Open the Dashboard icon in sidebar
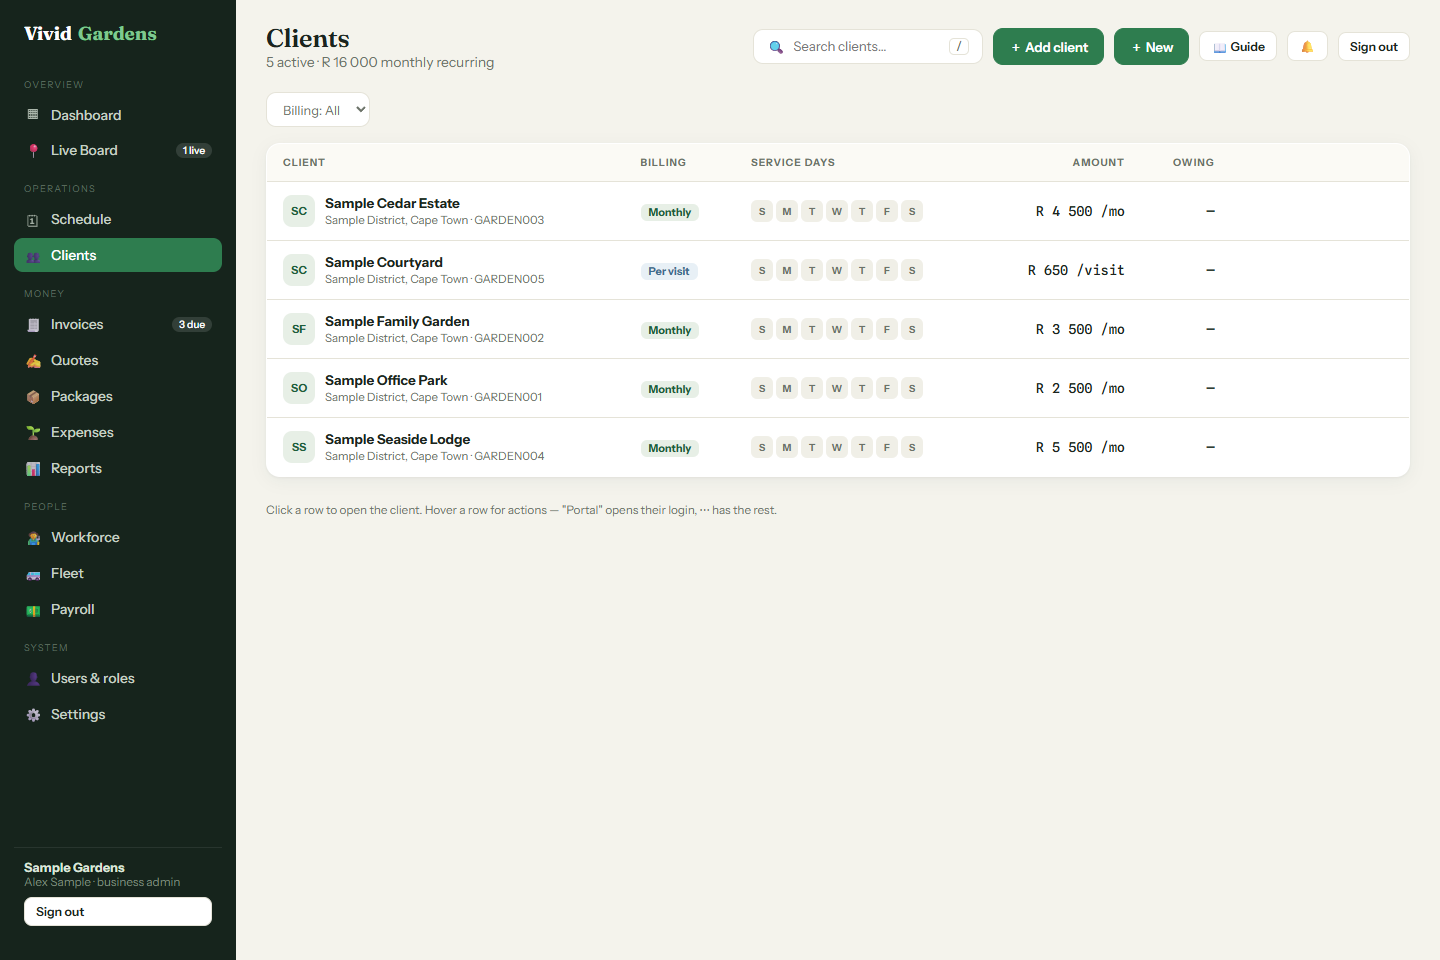The image size is (1440, 960). click(33, 115)
